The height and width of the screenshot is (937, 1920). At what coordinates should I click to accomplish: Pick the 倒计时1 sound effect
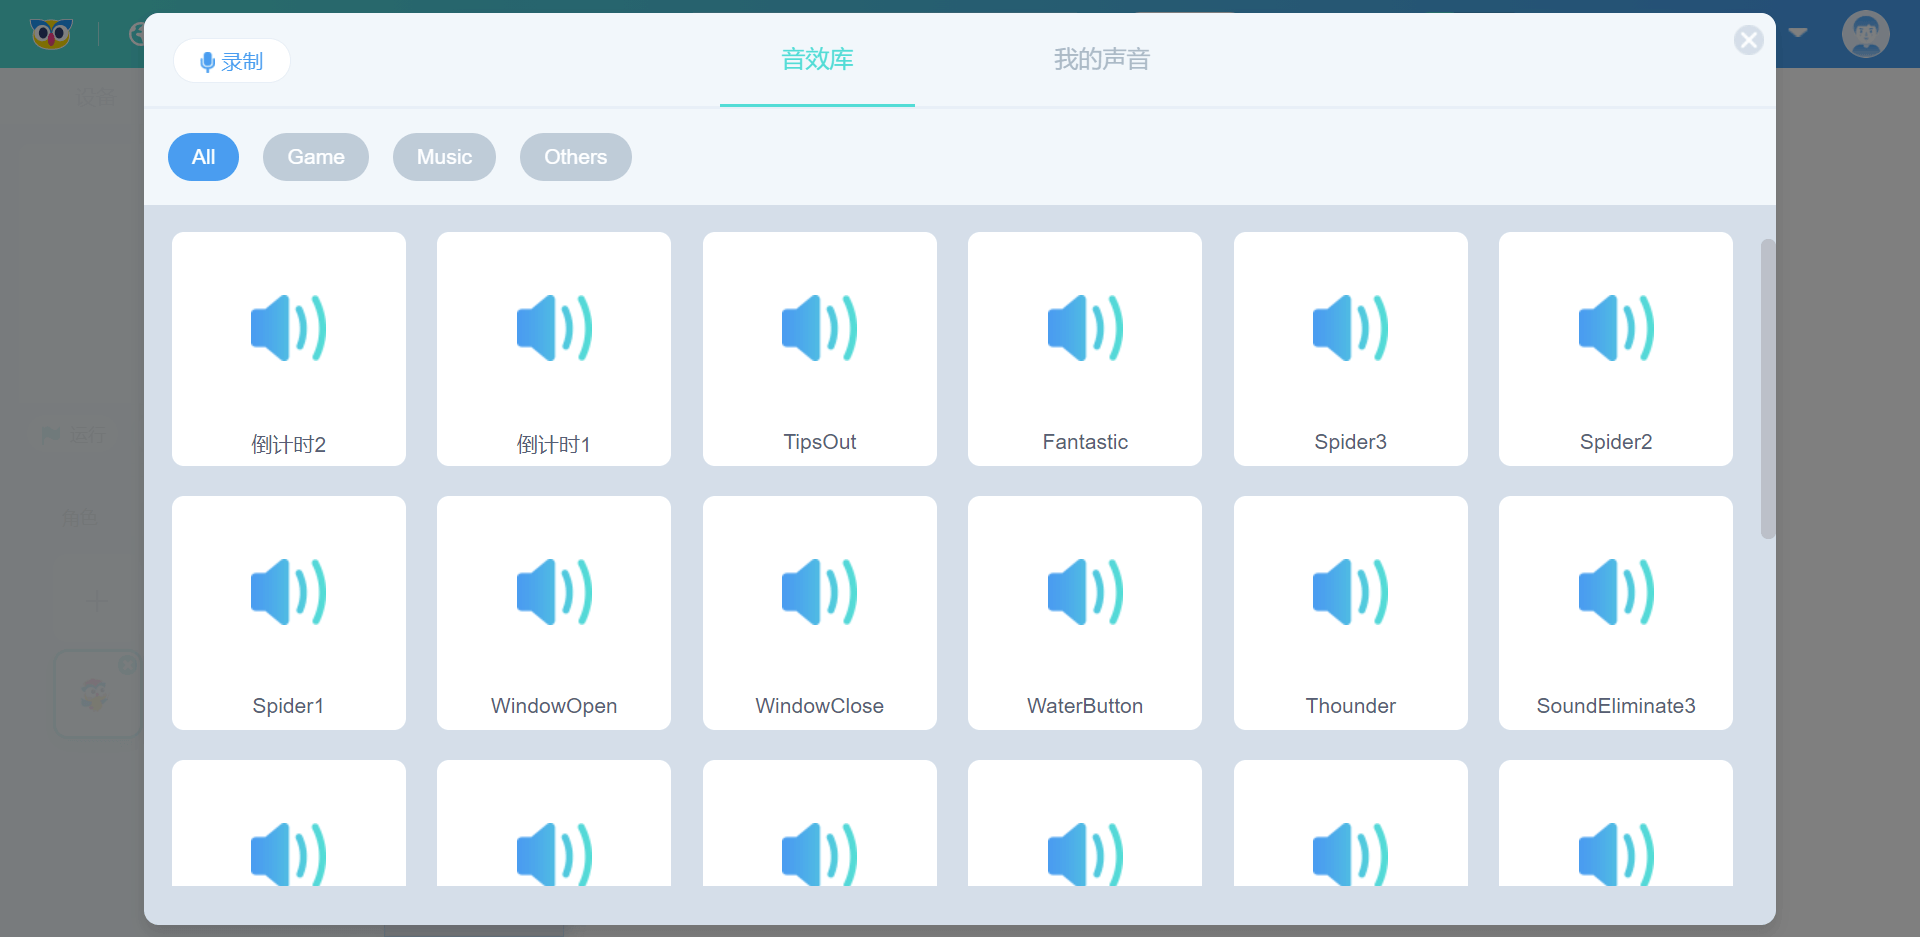(x=554, y=349)
